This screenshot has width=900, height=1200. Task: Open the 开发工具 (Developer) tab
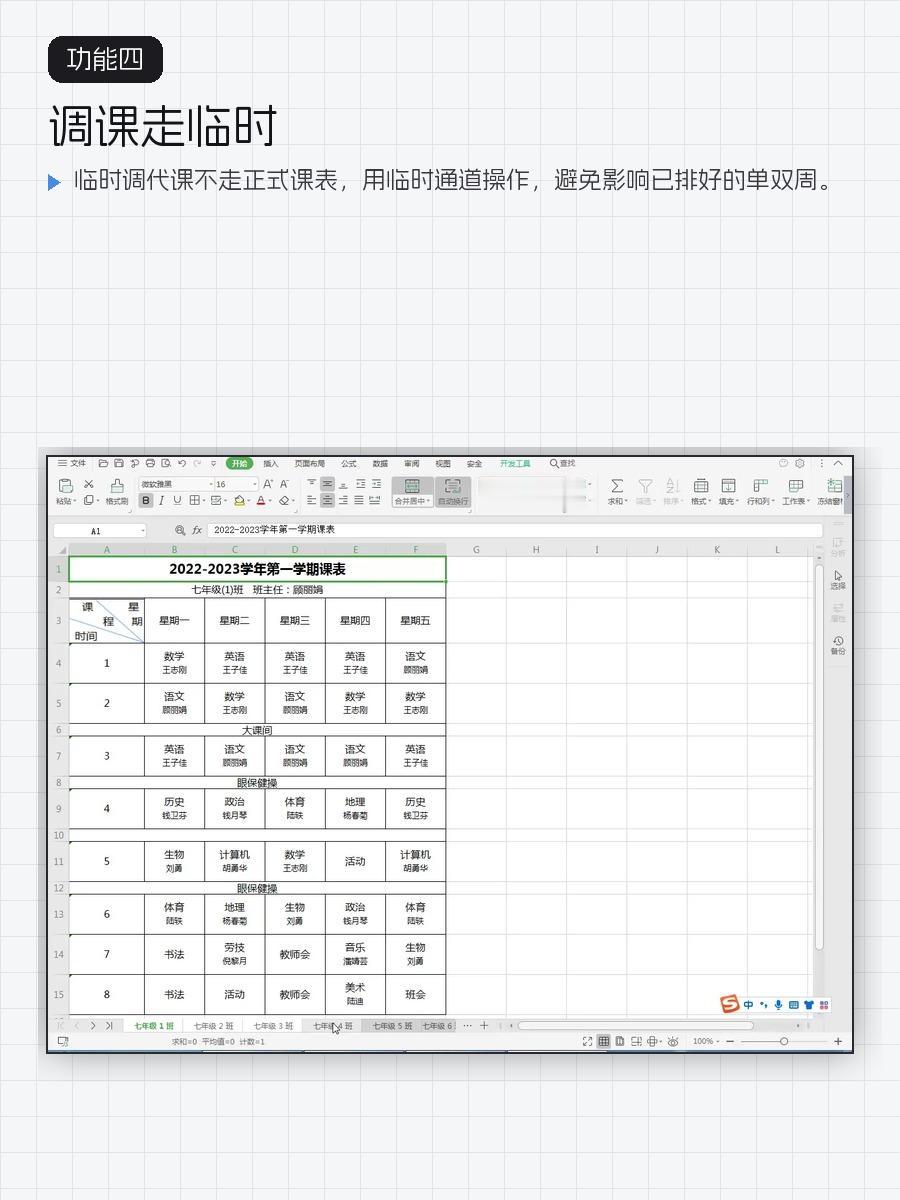coord(516,463)
